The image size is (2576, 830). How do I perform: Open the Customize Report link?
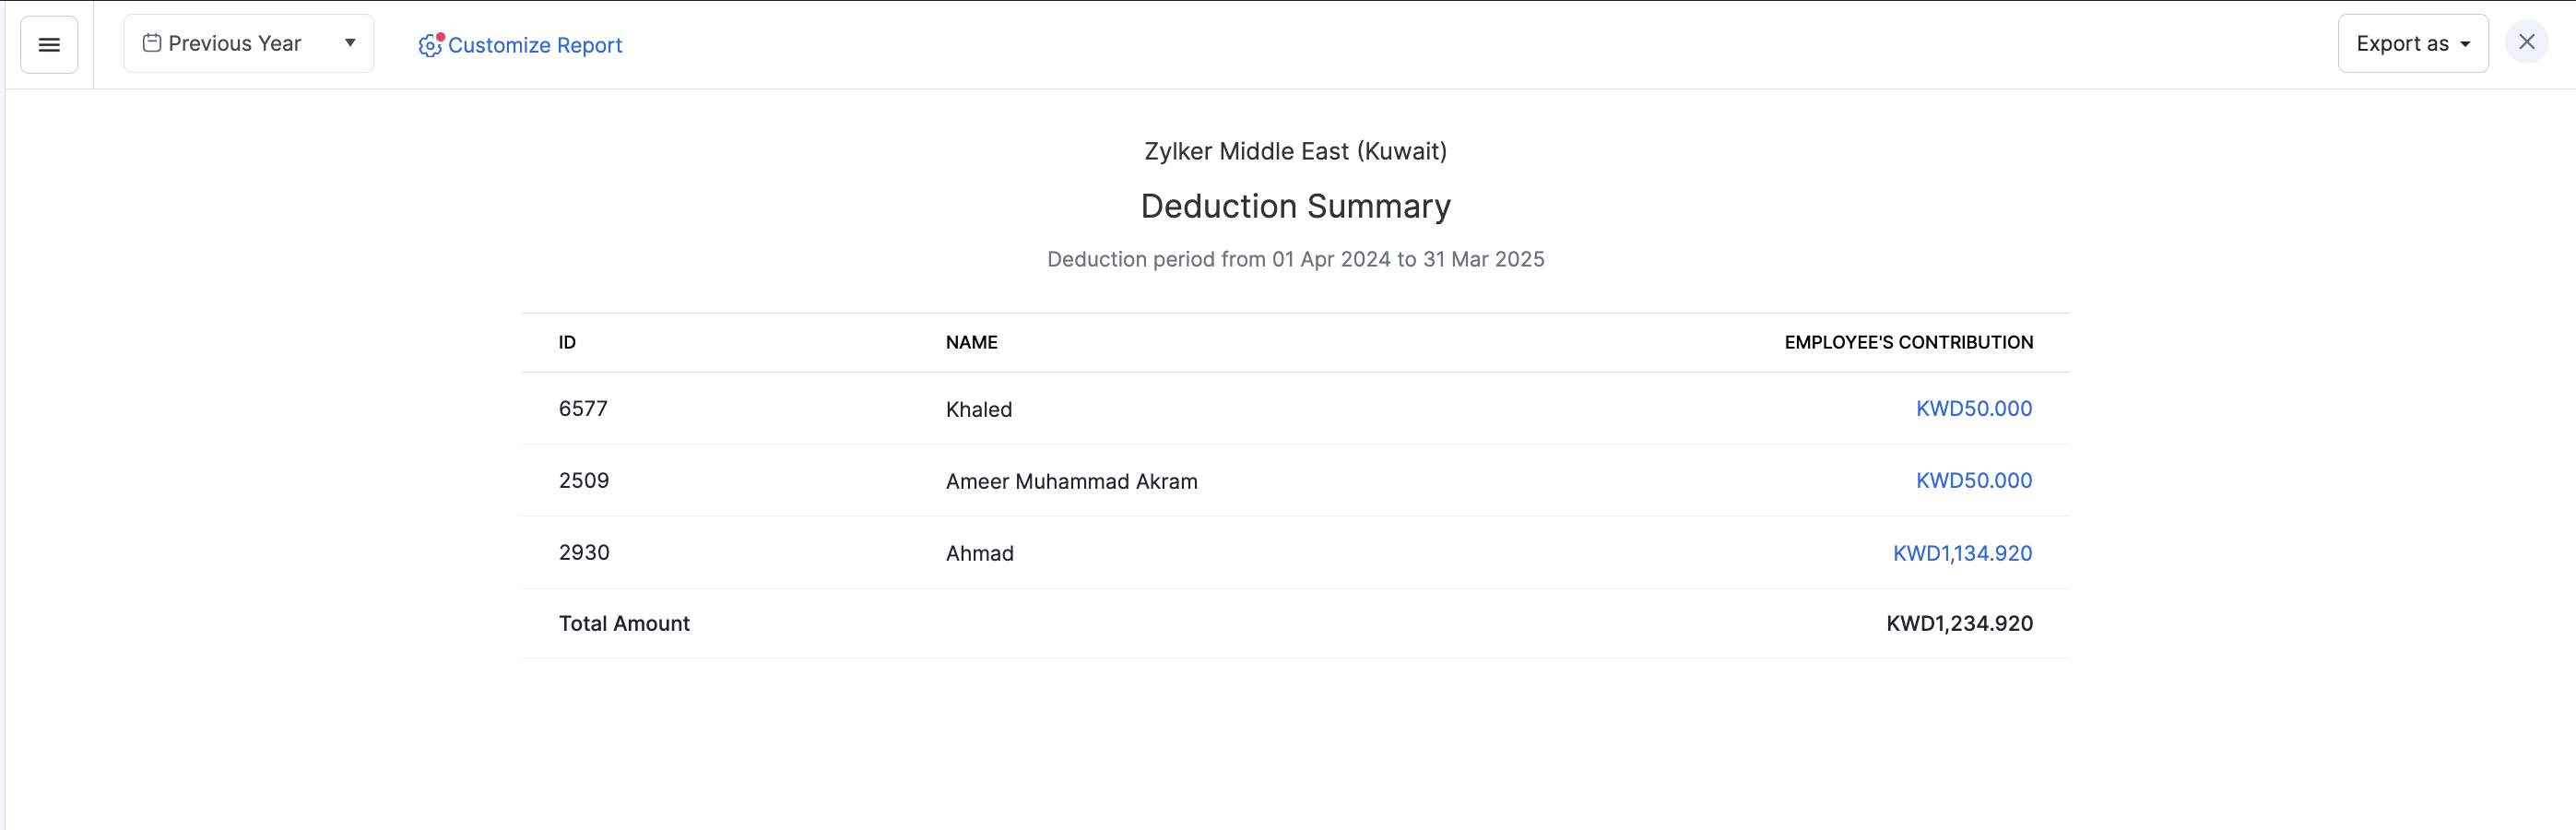click(x=534, y=45)
